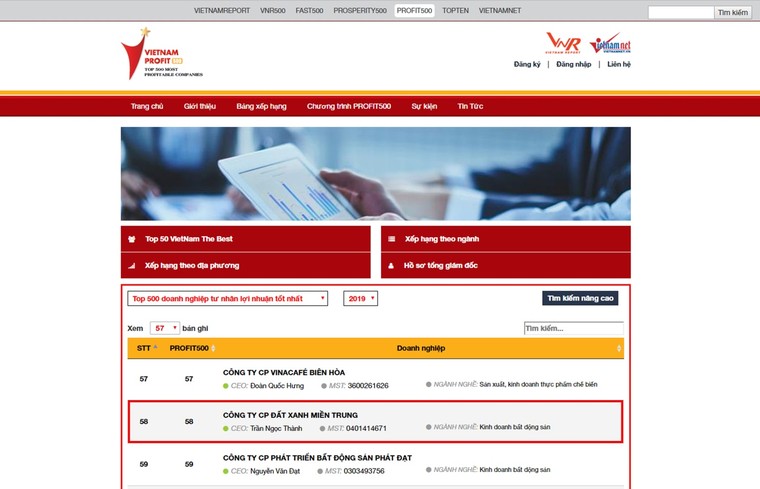
Task: Click the Vietnam Profit 500 logo
Action: point(161,53)
